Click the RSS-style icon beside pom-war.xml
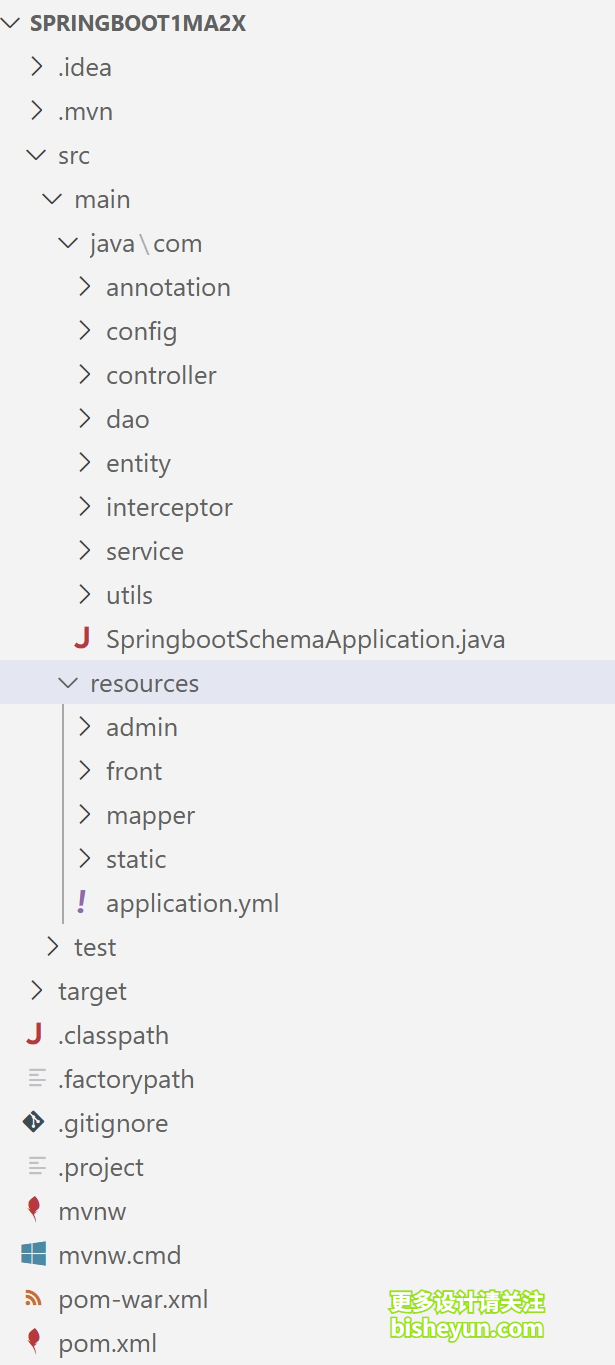Screen dimensions: 615x1365 click(34, 1299)
